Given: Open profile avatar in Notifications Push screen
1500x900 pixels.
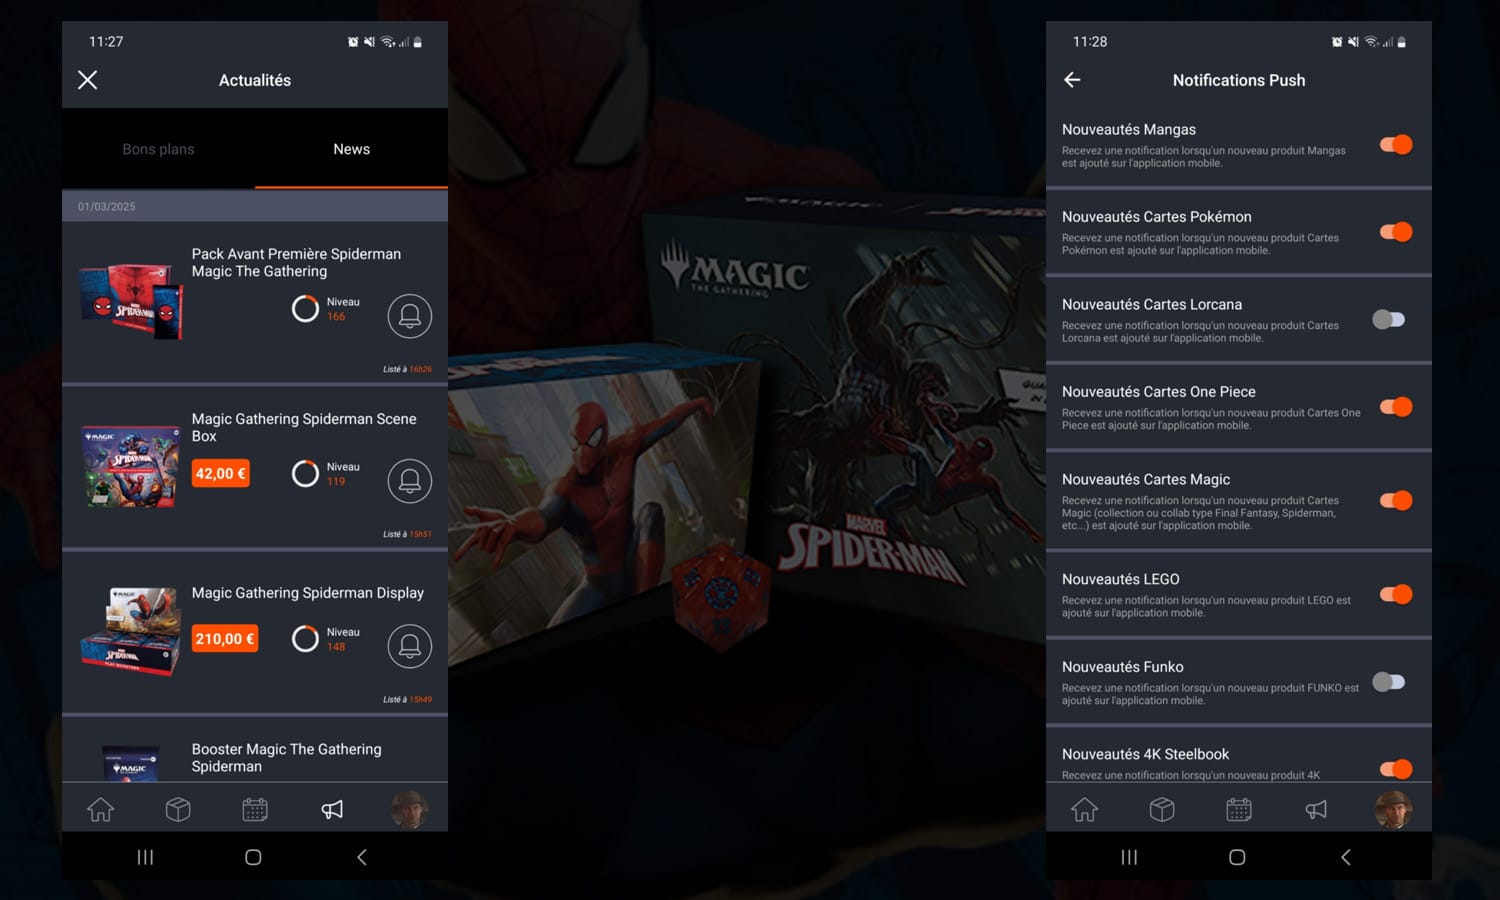Looking at the screenshot, I should tap(1393, 809).
